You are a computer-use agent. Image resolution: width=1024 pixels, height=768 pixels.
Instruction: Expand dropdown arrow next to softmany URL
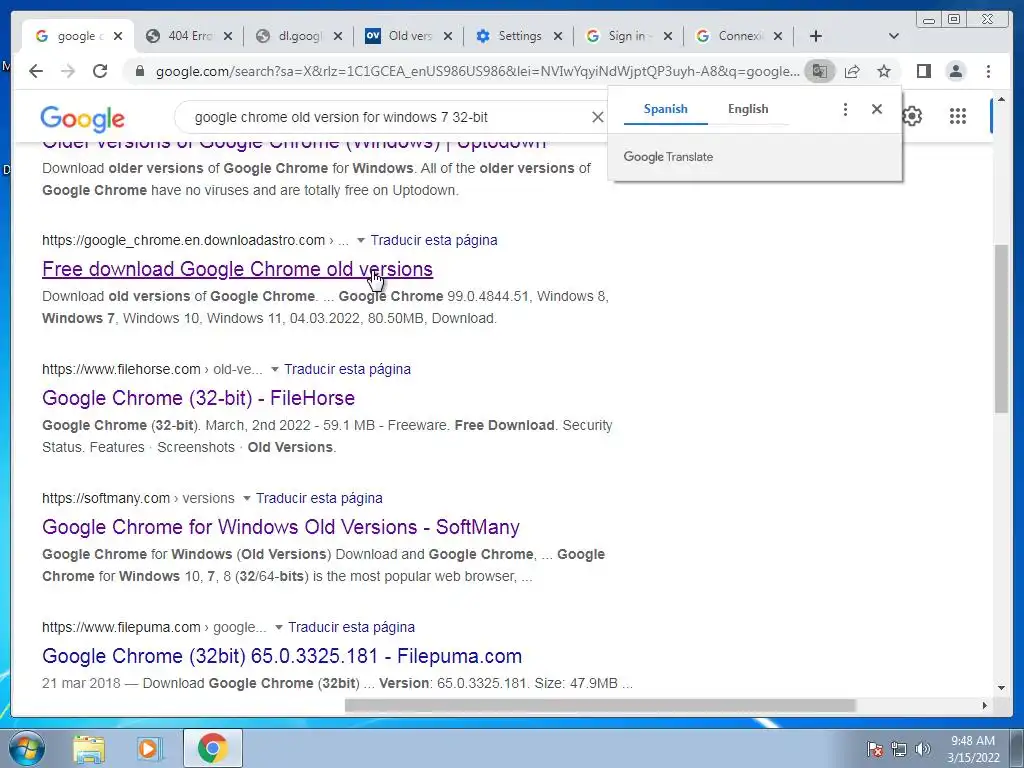tap(247, 498)
